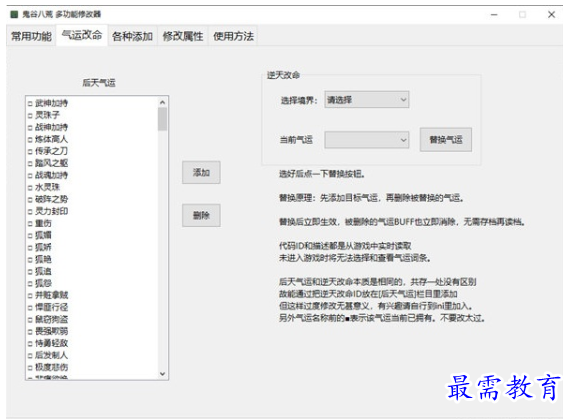
Task: Tick the 恃勇轻敌 checkbox
Action: click(x=30, y=344)
